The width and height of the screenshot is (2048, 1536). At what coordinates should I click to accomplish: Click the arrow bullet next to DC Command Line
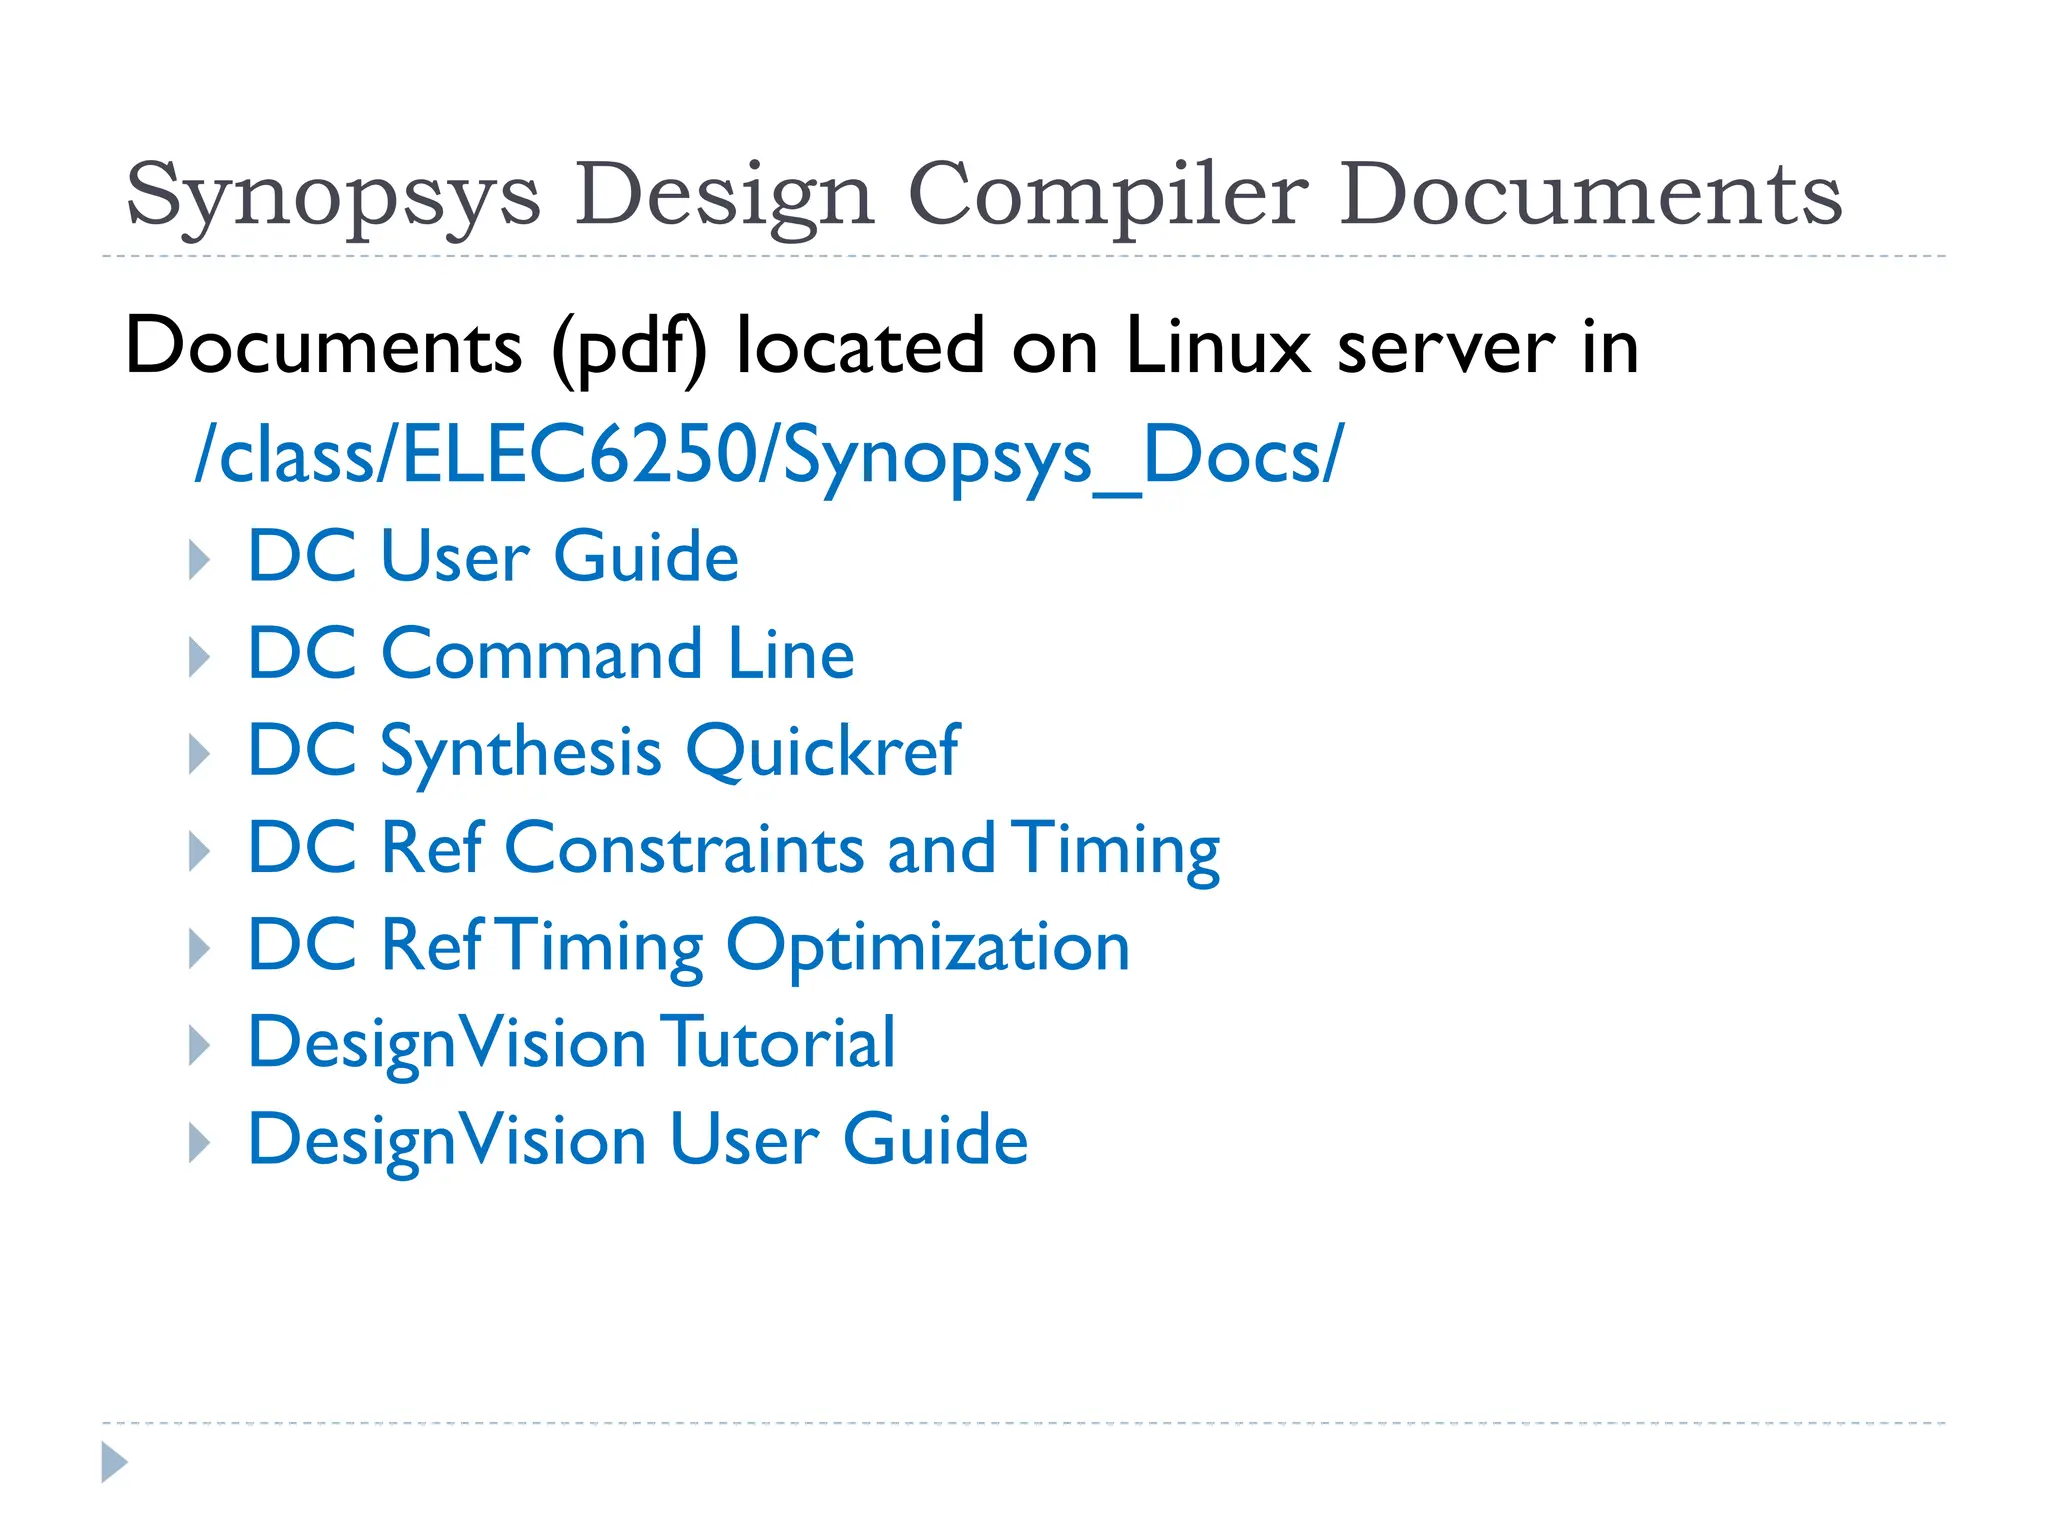click(199, 657)
